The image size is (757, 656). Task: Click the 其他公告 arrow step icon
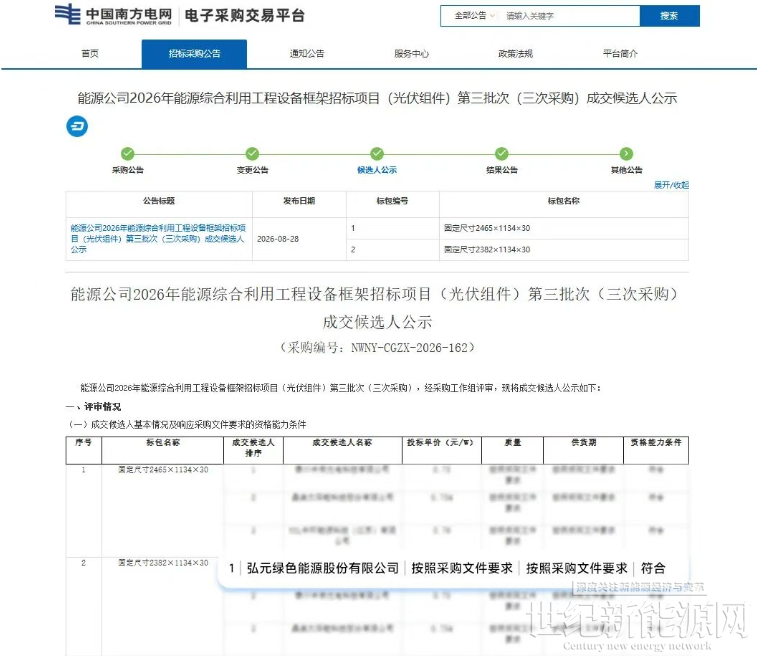point(626,154)
